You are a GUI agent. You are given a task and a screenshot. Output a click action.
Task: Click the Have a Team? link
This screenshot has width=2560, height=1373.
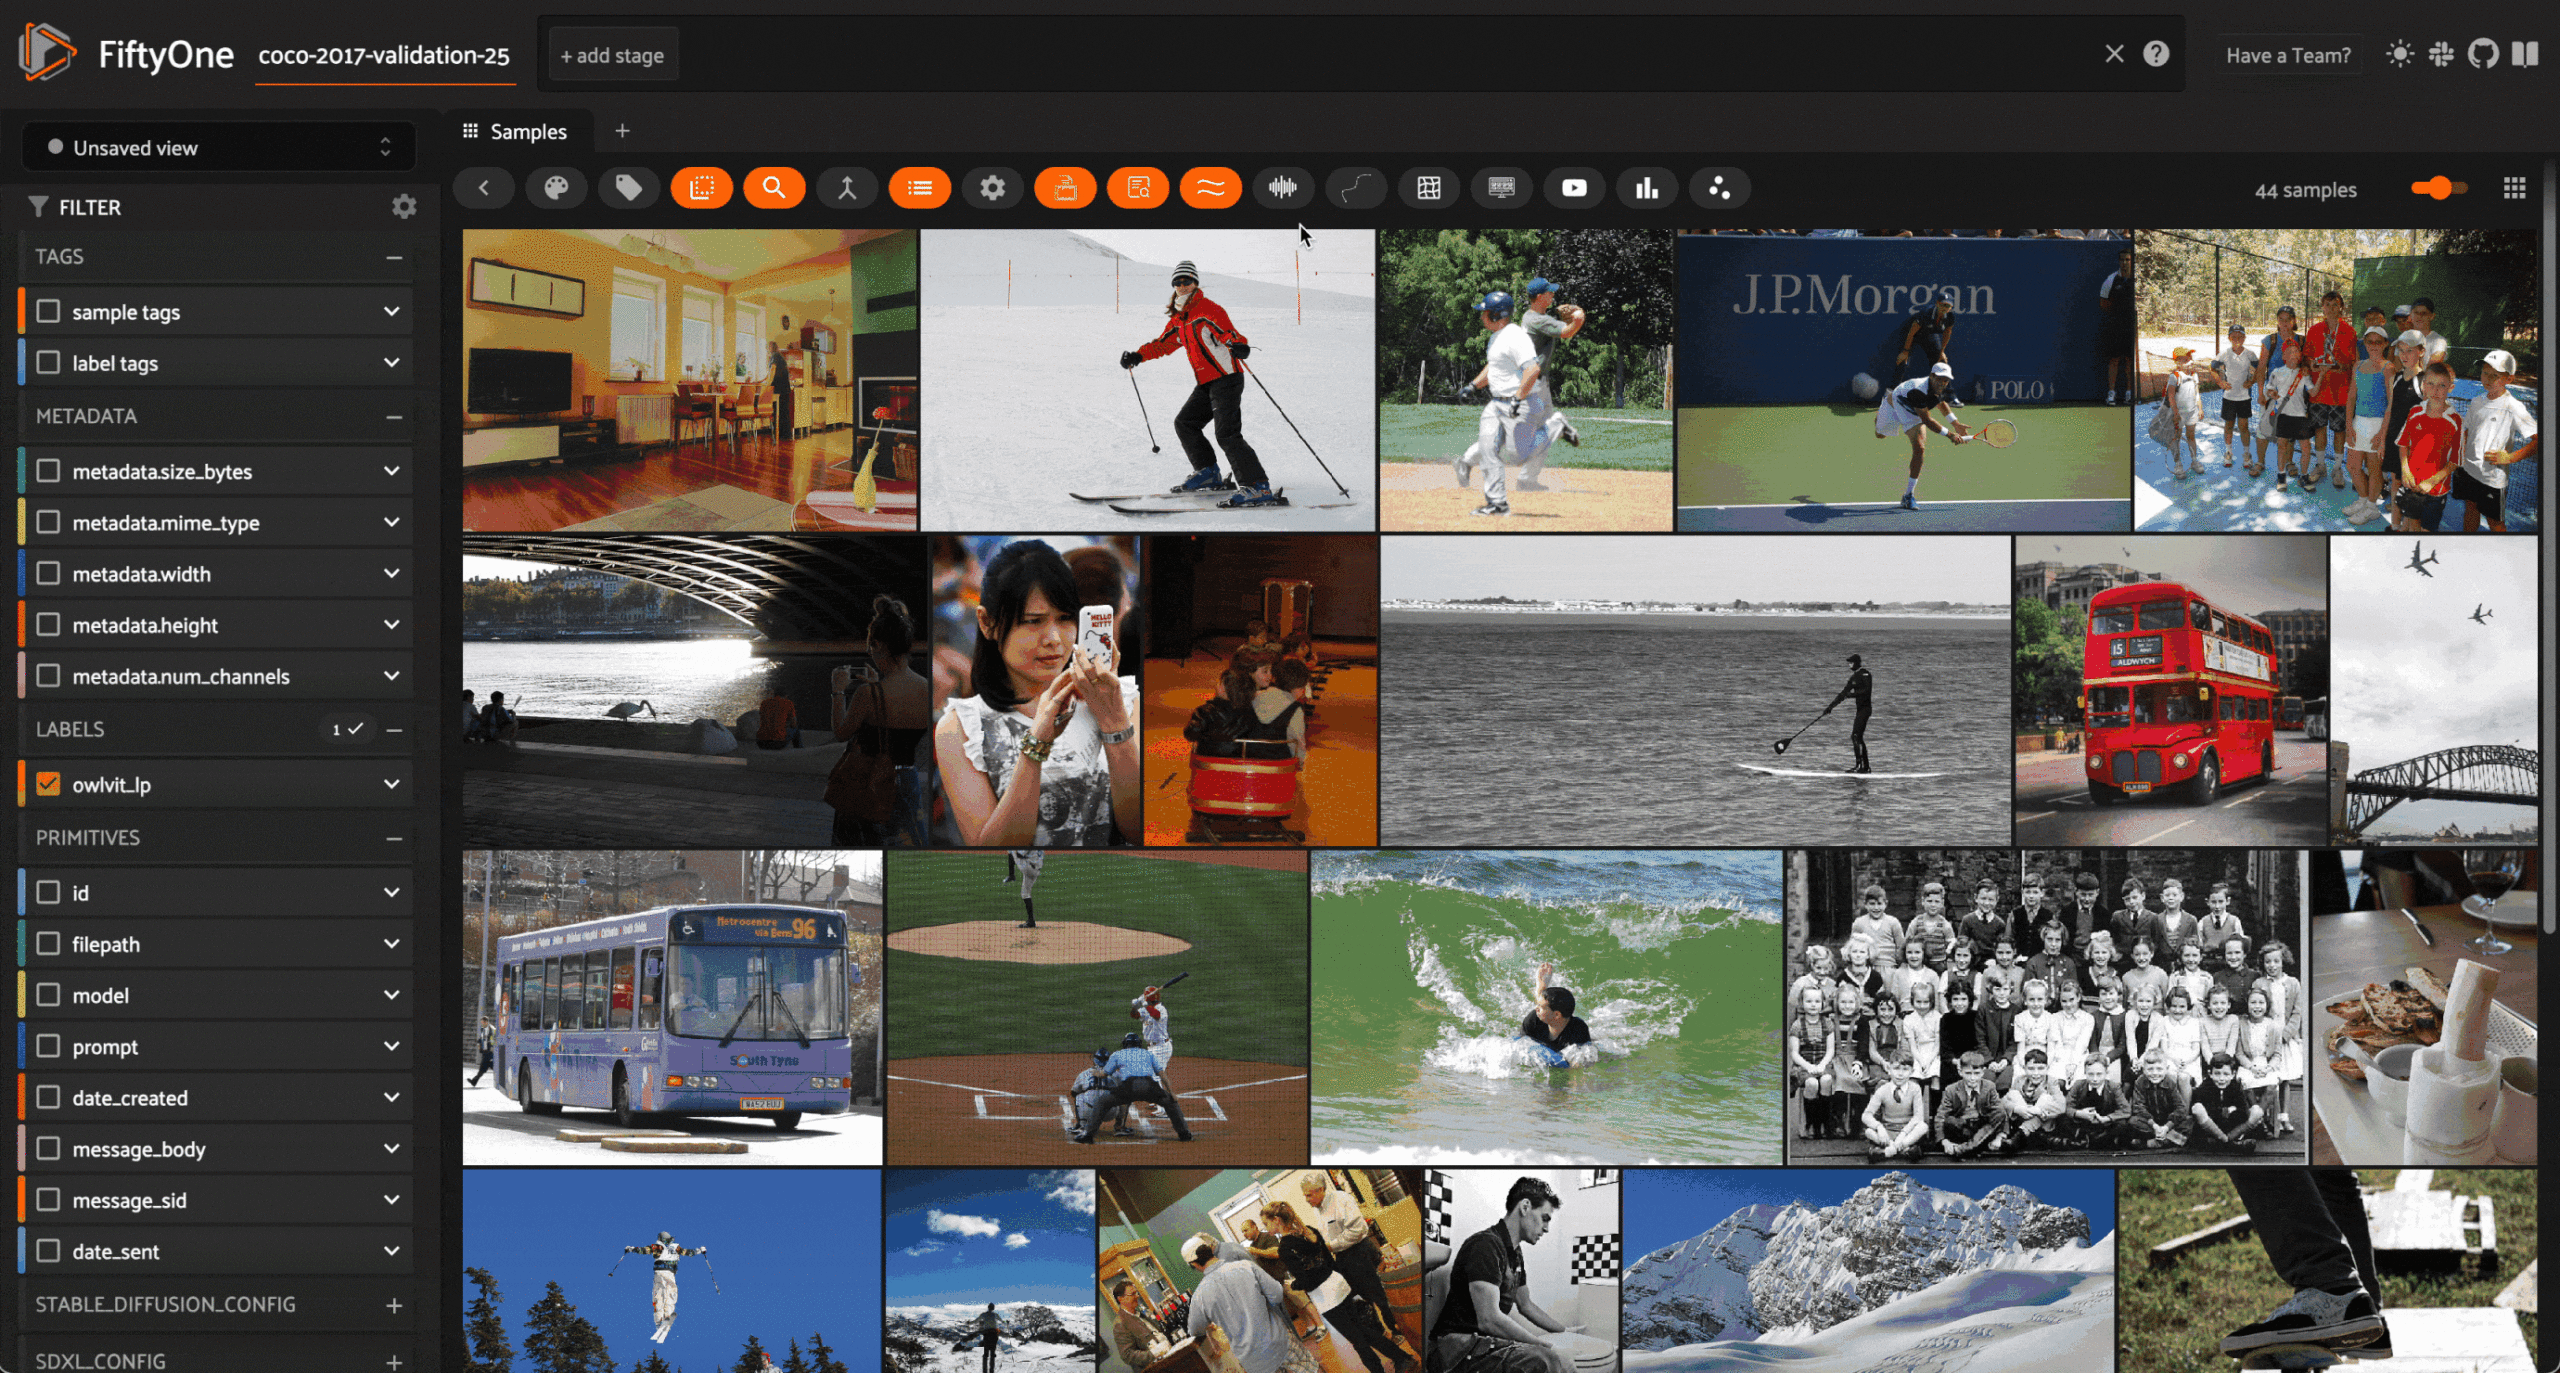[x=2288, y=56]
